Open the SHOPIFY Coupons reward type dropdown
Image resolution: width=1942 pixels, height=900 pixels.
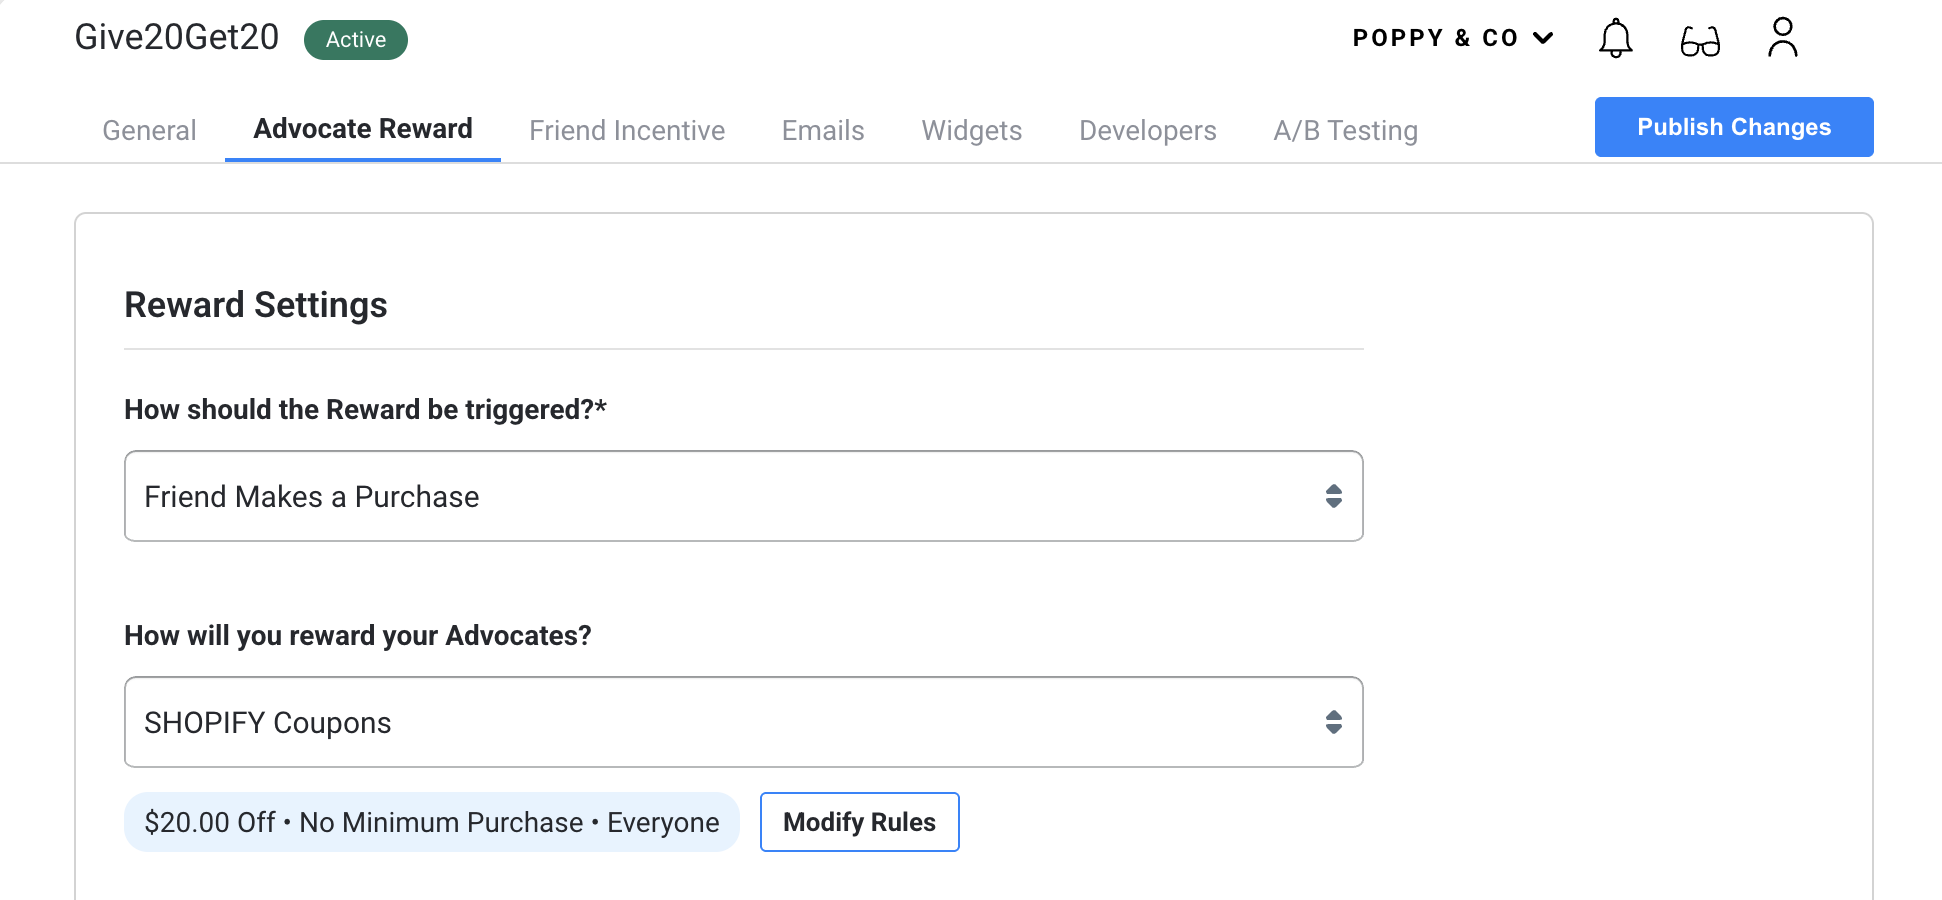coord(744,722)
